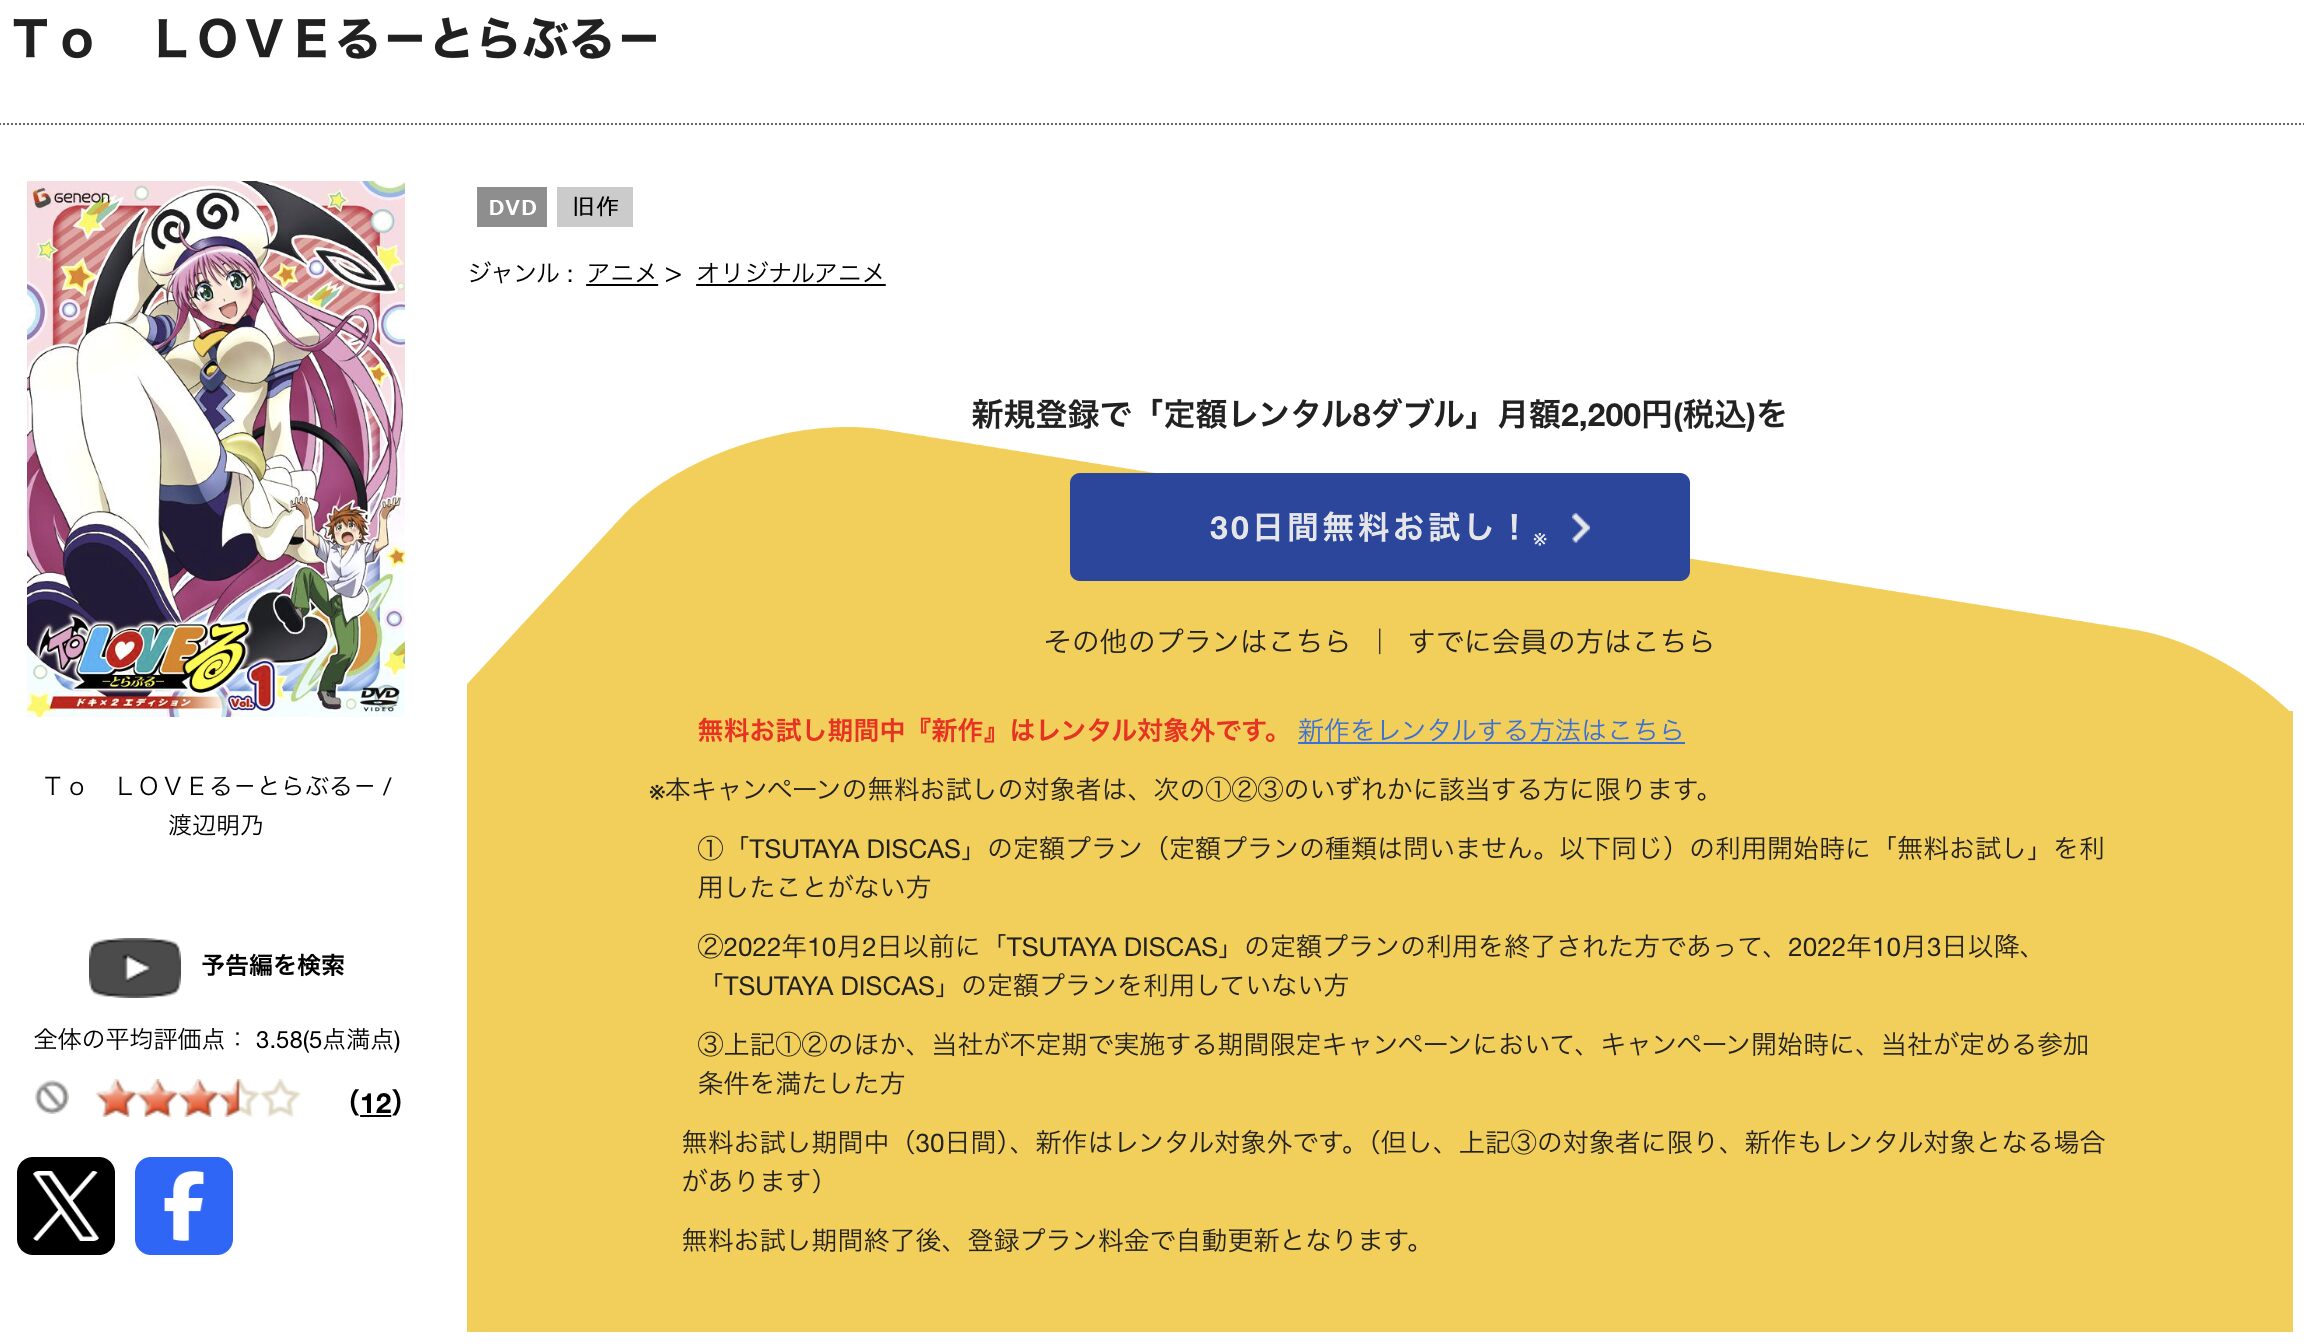
Task: Click the 30日間無料お試し button
Action: pyautogui.click(x=1380, y=527)
